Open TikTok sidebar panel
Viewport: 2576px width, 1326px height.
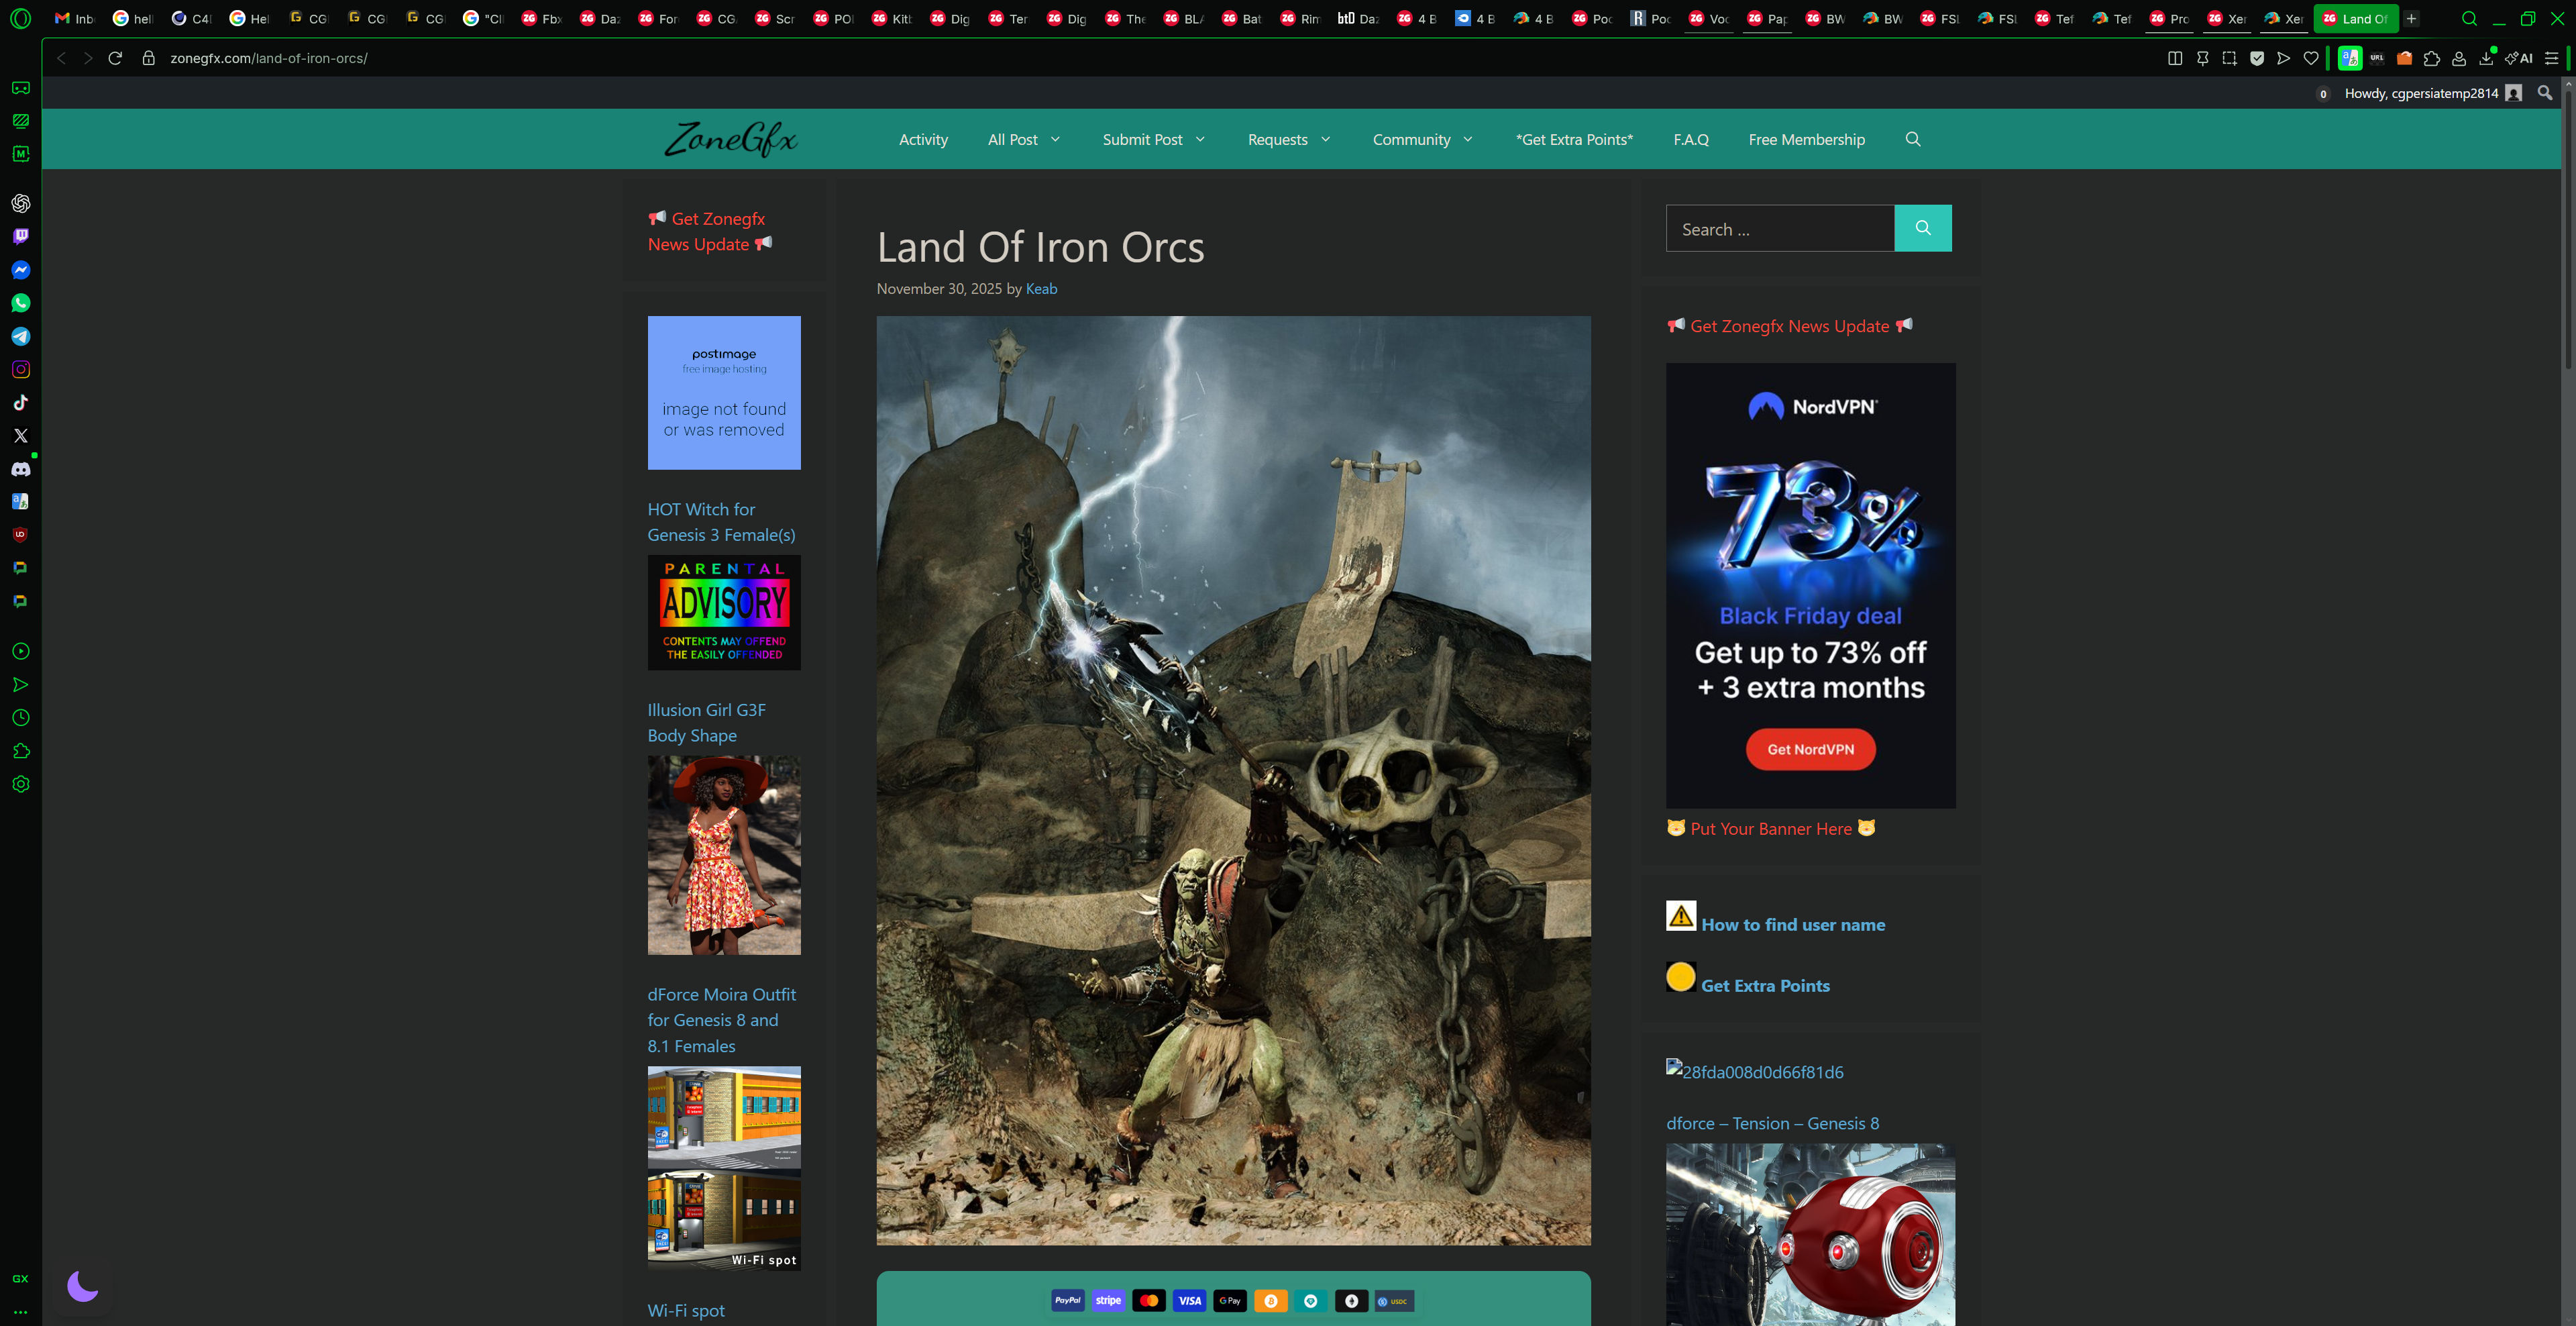20,402
